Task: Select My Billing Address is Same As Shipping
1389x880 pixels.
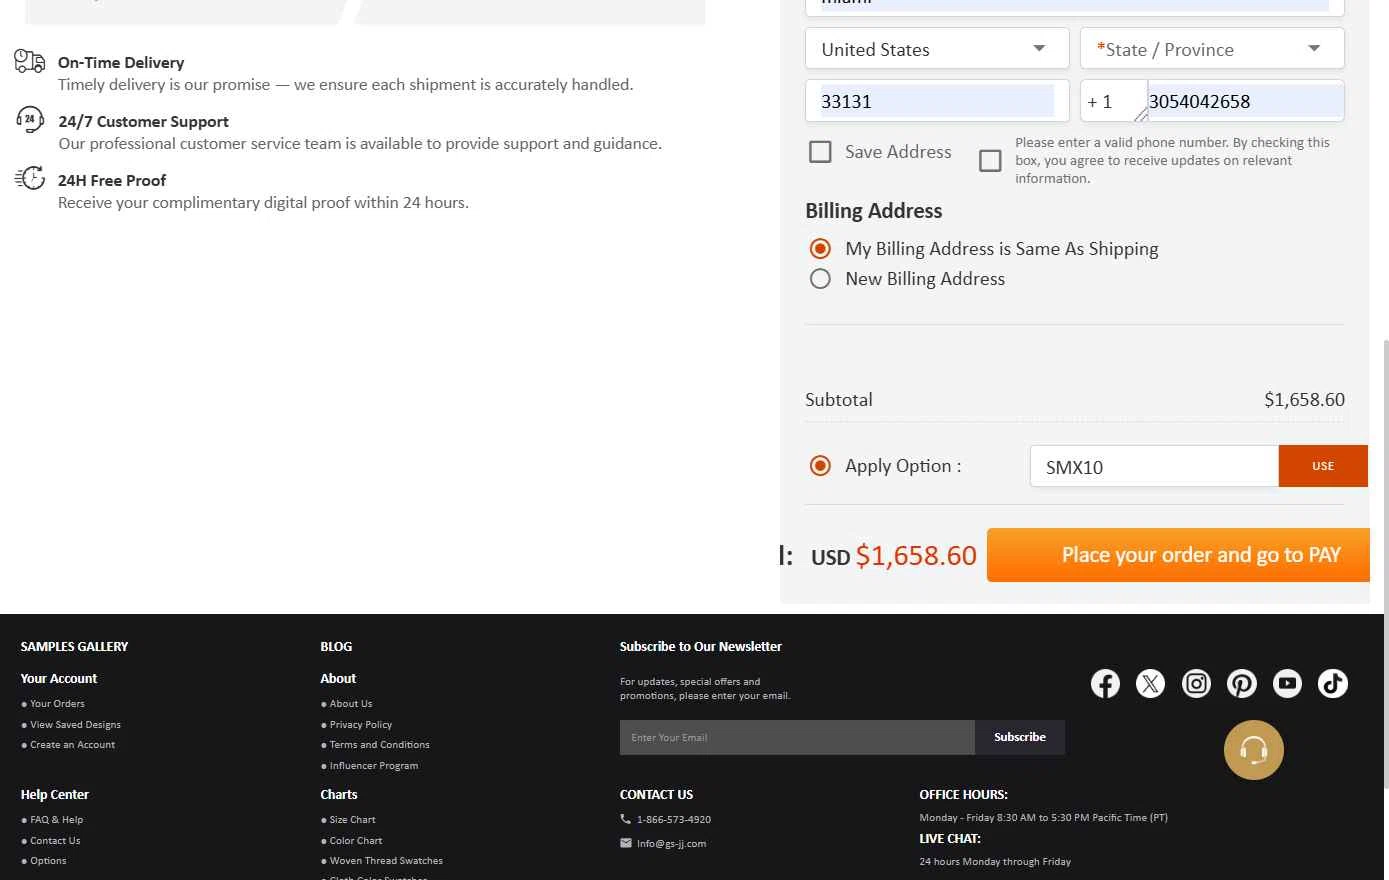Action: (820, 249)
